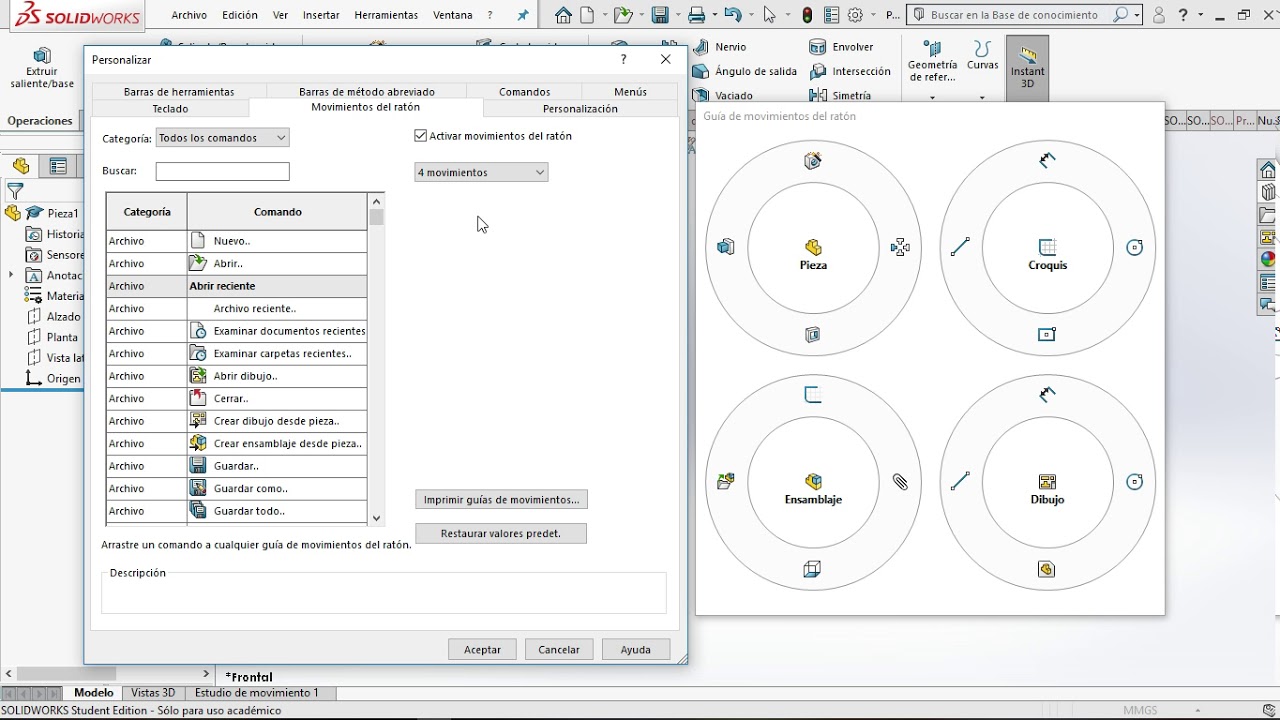Select the Intersección feature tool
This screenshot has height=720, width=1280.
[850, 71]
